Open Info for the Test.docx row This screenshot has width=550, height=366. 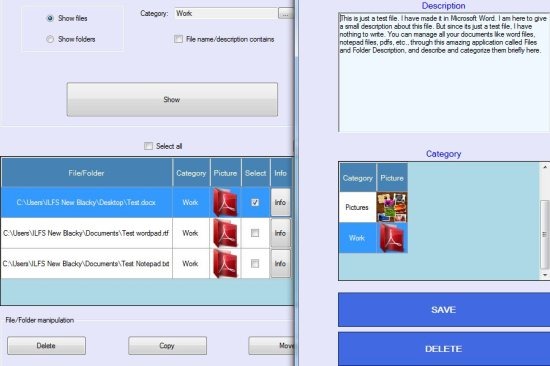click(x=281, y=202)
